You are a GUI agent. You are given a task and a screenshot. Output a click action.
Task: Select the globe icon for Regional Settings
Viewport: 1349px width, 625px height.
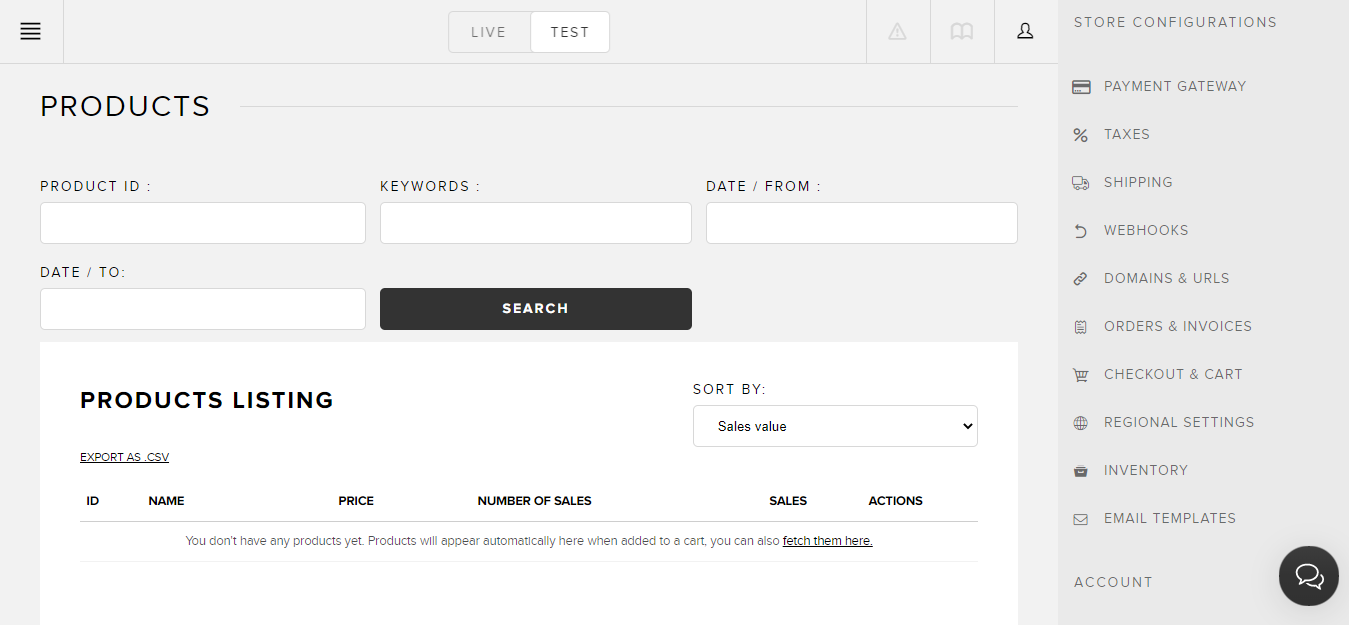(x=1080, y=422)
